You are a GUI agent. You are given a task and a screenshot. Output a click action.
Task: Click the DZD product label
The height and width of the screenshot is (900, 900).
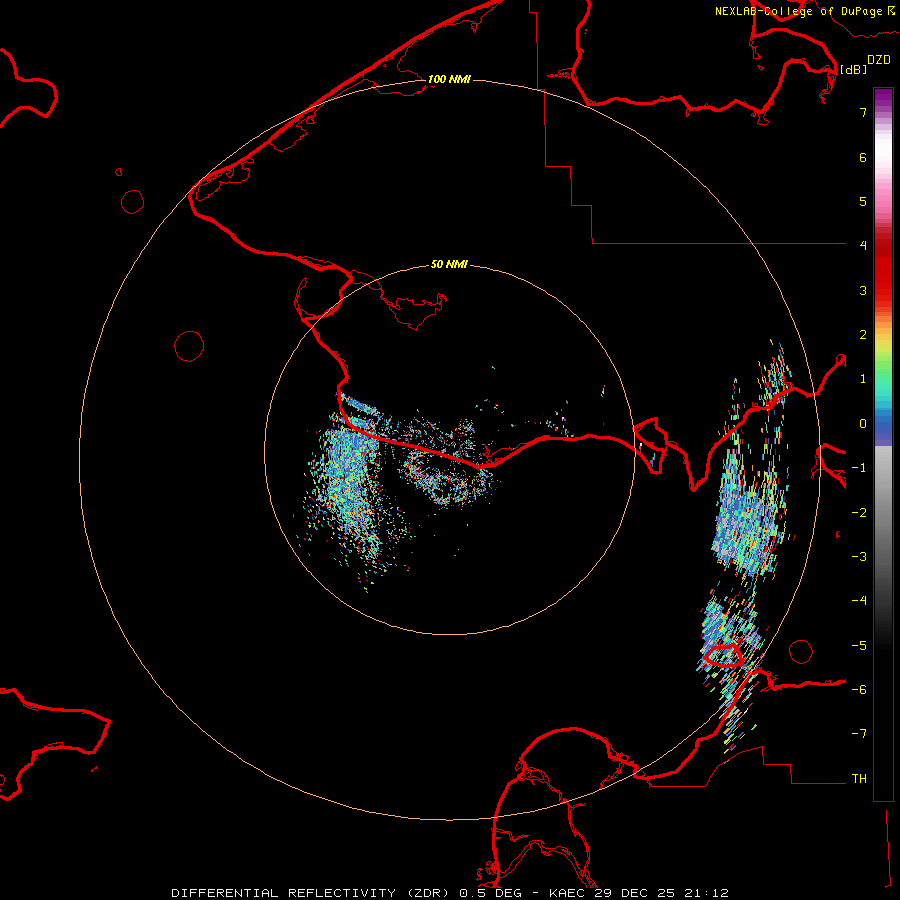click(x=879, y=60)
